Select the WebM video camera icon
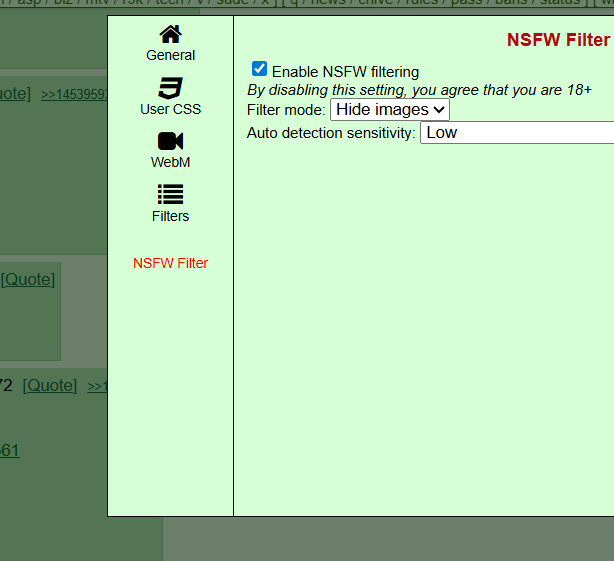The height and width of the screenshot is (561, 614). pos(170,141)
